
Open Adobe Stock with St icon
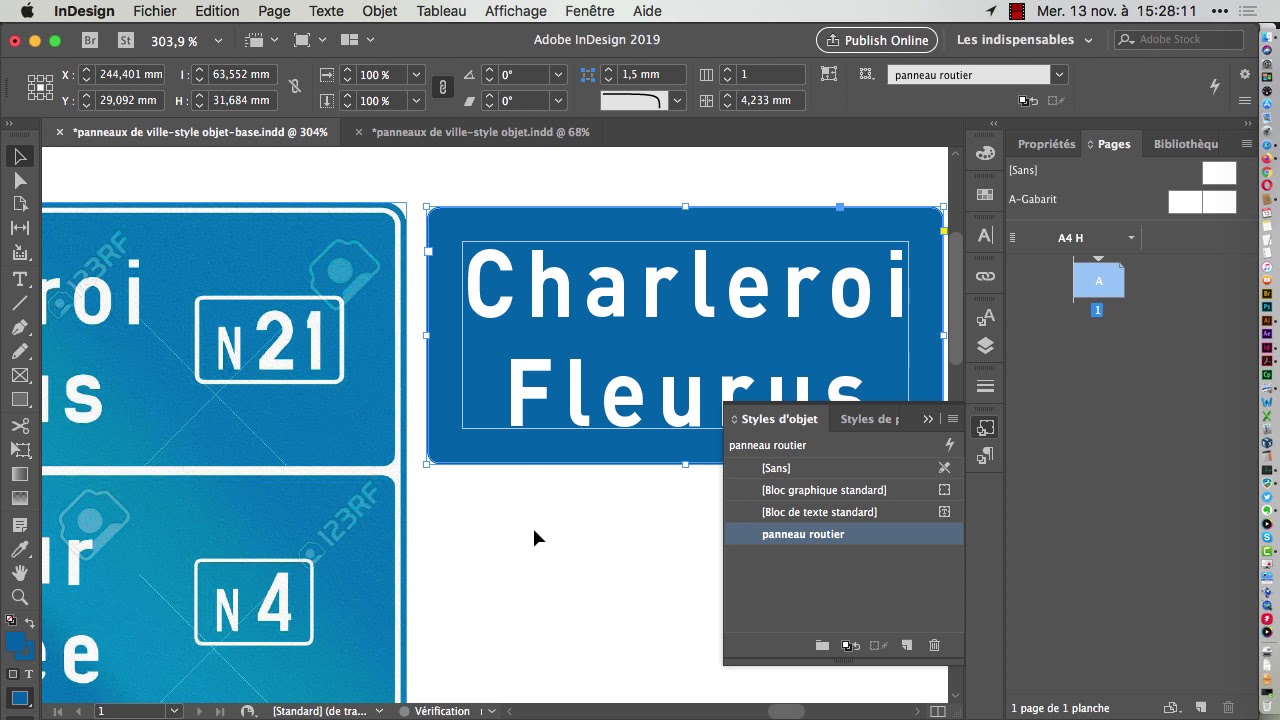[x=126, y=40]
